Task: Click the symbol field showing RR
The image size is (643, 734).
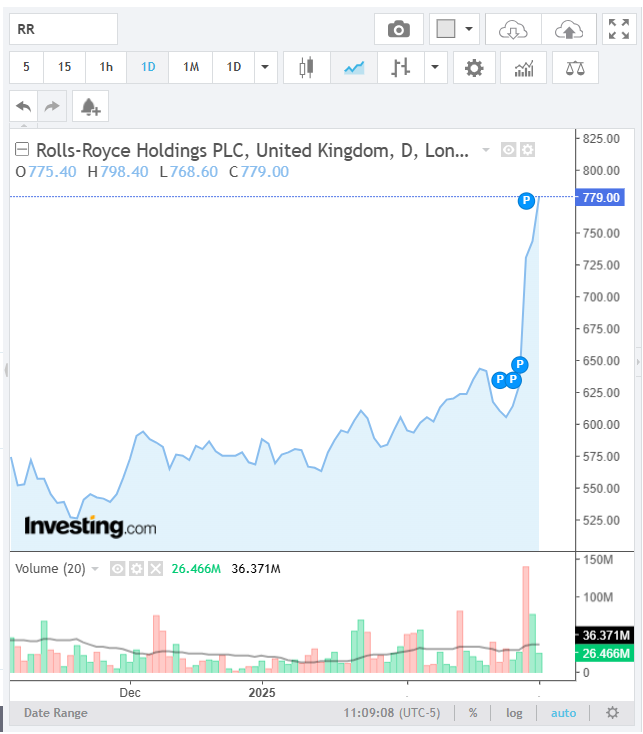Action: (x=64, y=29)
